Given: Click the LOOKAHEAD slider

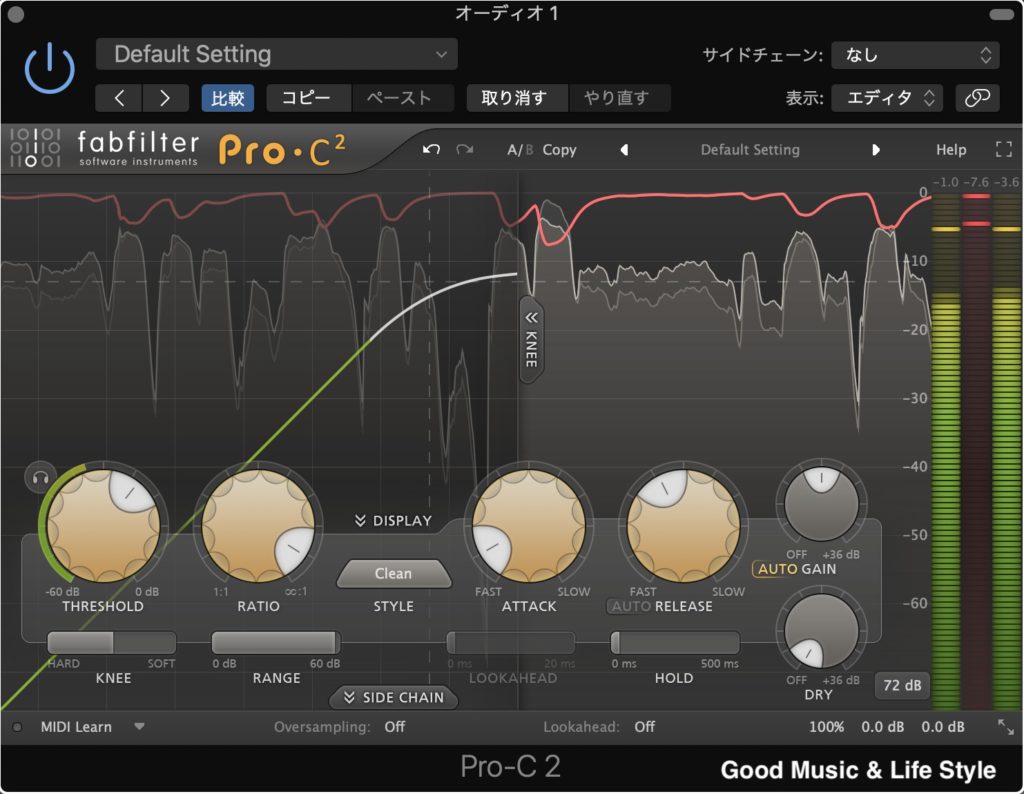Looking at the screenshot, I should click(511, 643).
